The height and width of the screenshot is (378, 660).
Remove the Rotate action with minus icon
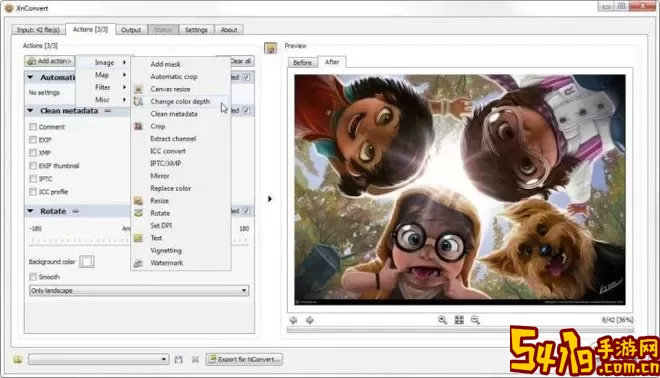75,211
